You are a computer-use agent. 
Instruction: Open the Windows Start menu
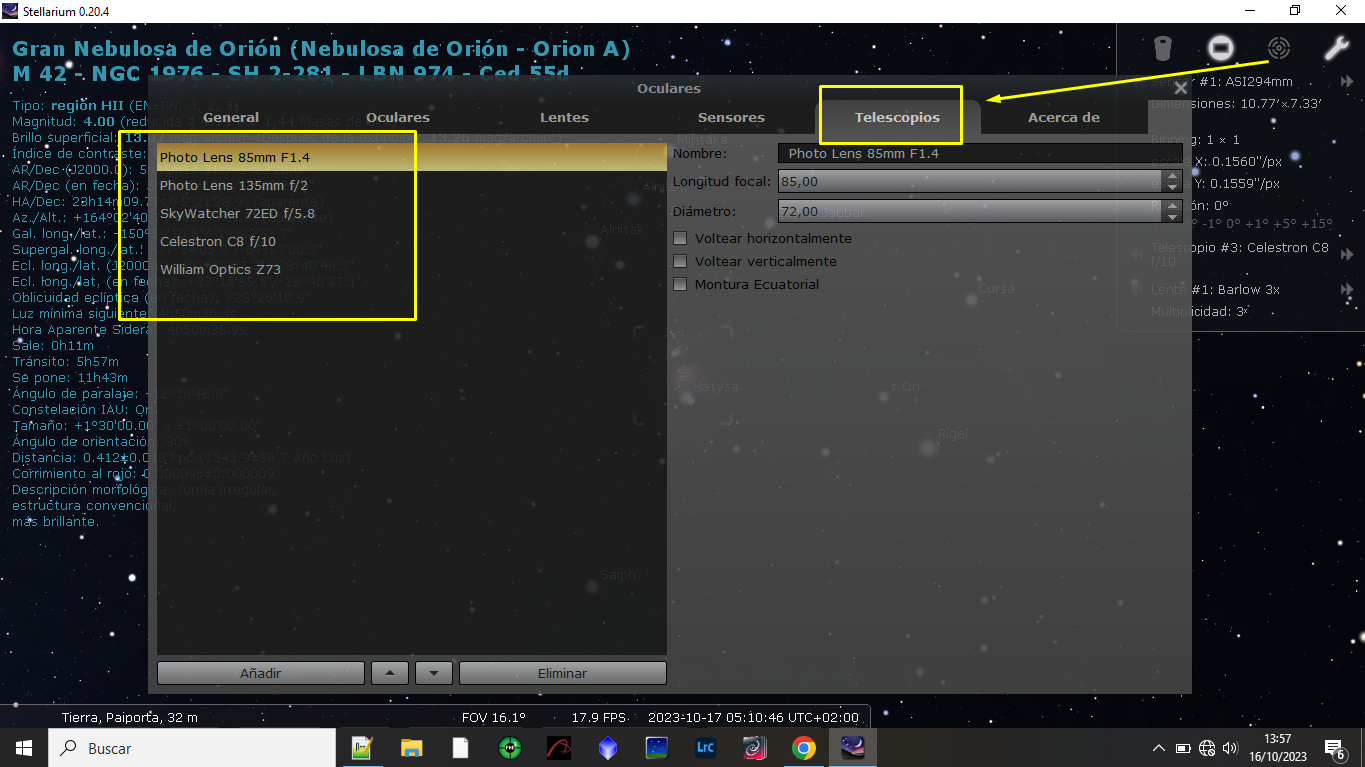pos(23,748)
